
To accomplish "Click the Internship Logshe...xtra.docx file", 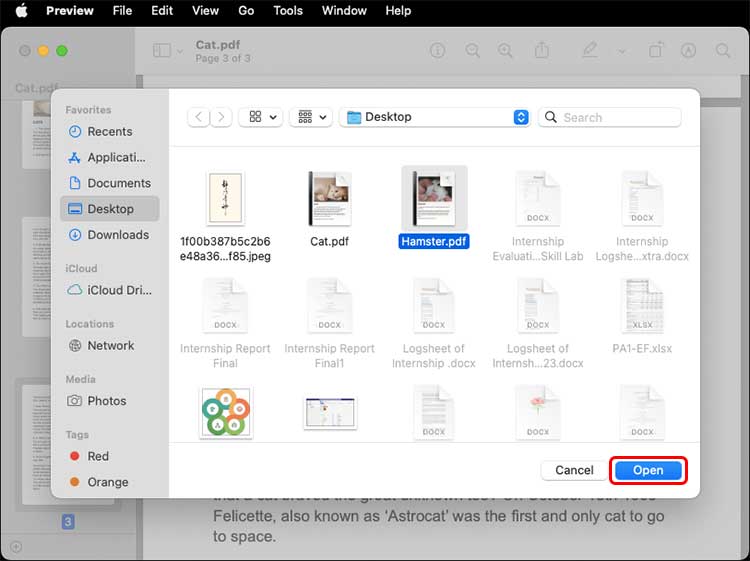I will click(x=642, y=216).
